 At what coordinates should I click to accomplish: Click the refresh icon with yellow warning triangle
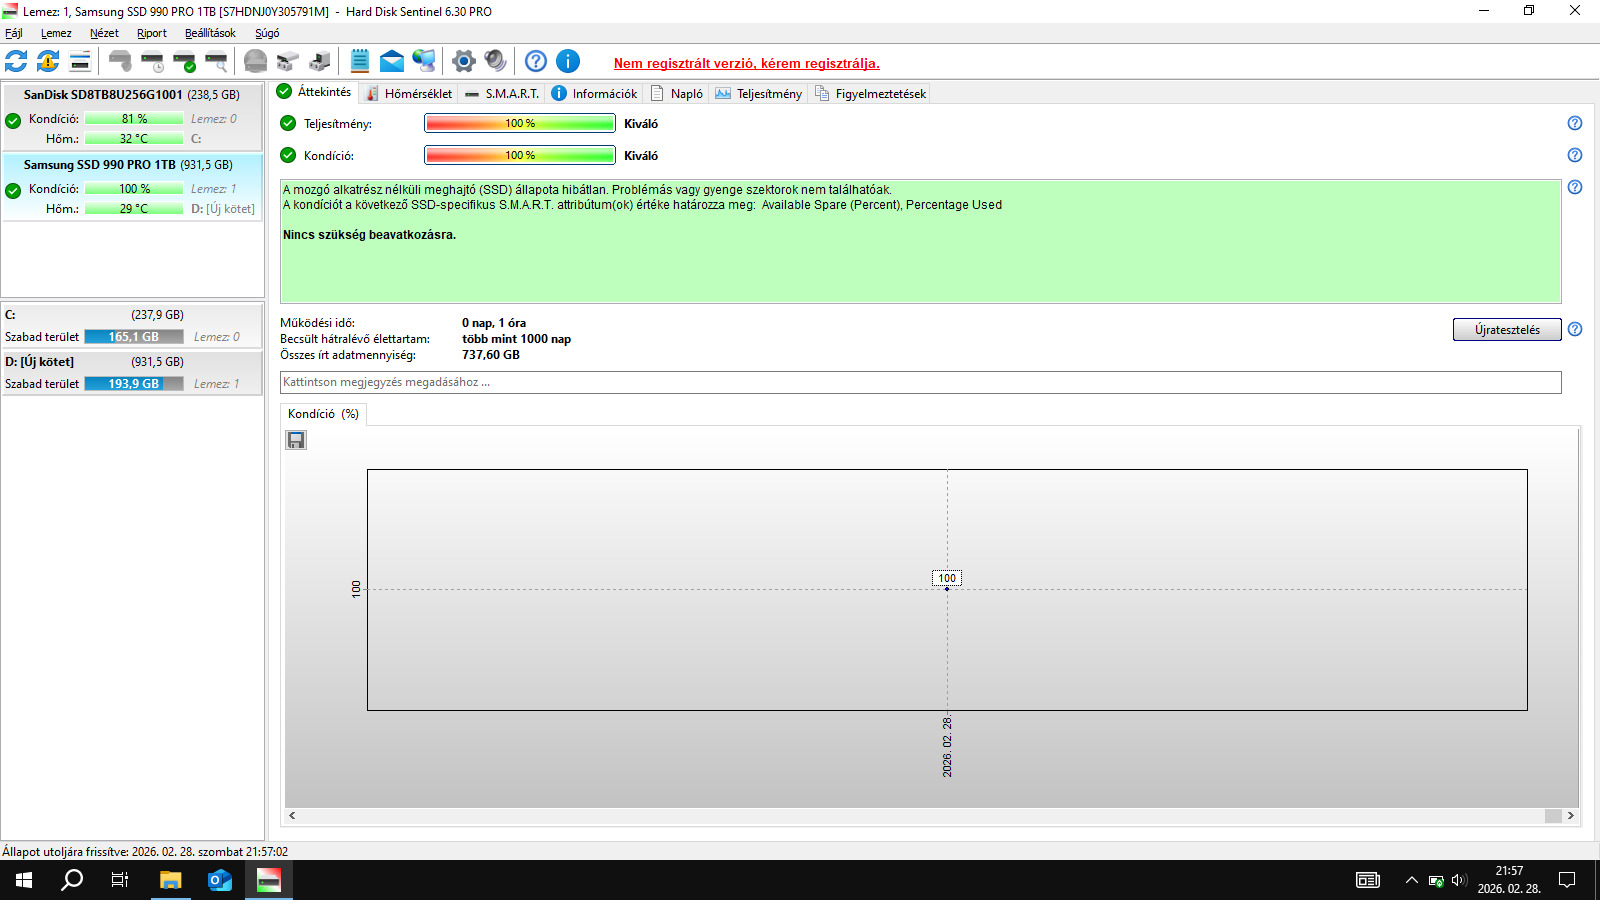pos(48,61)
